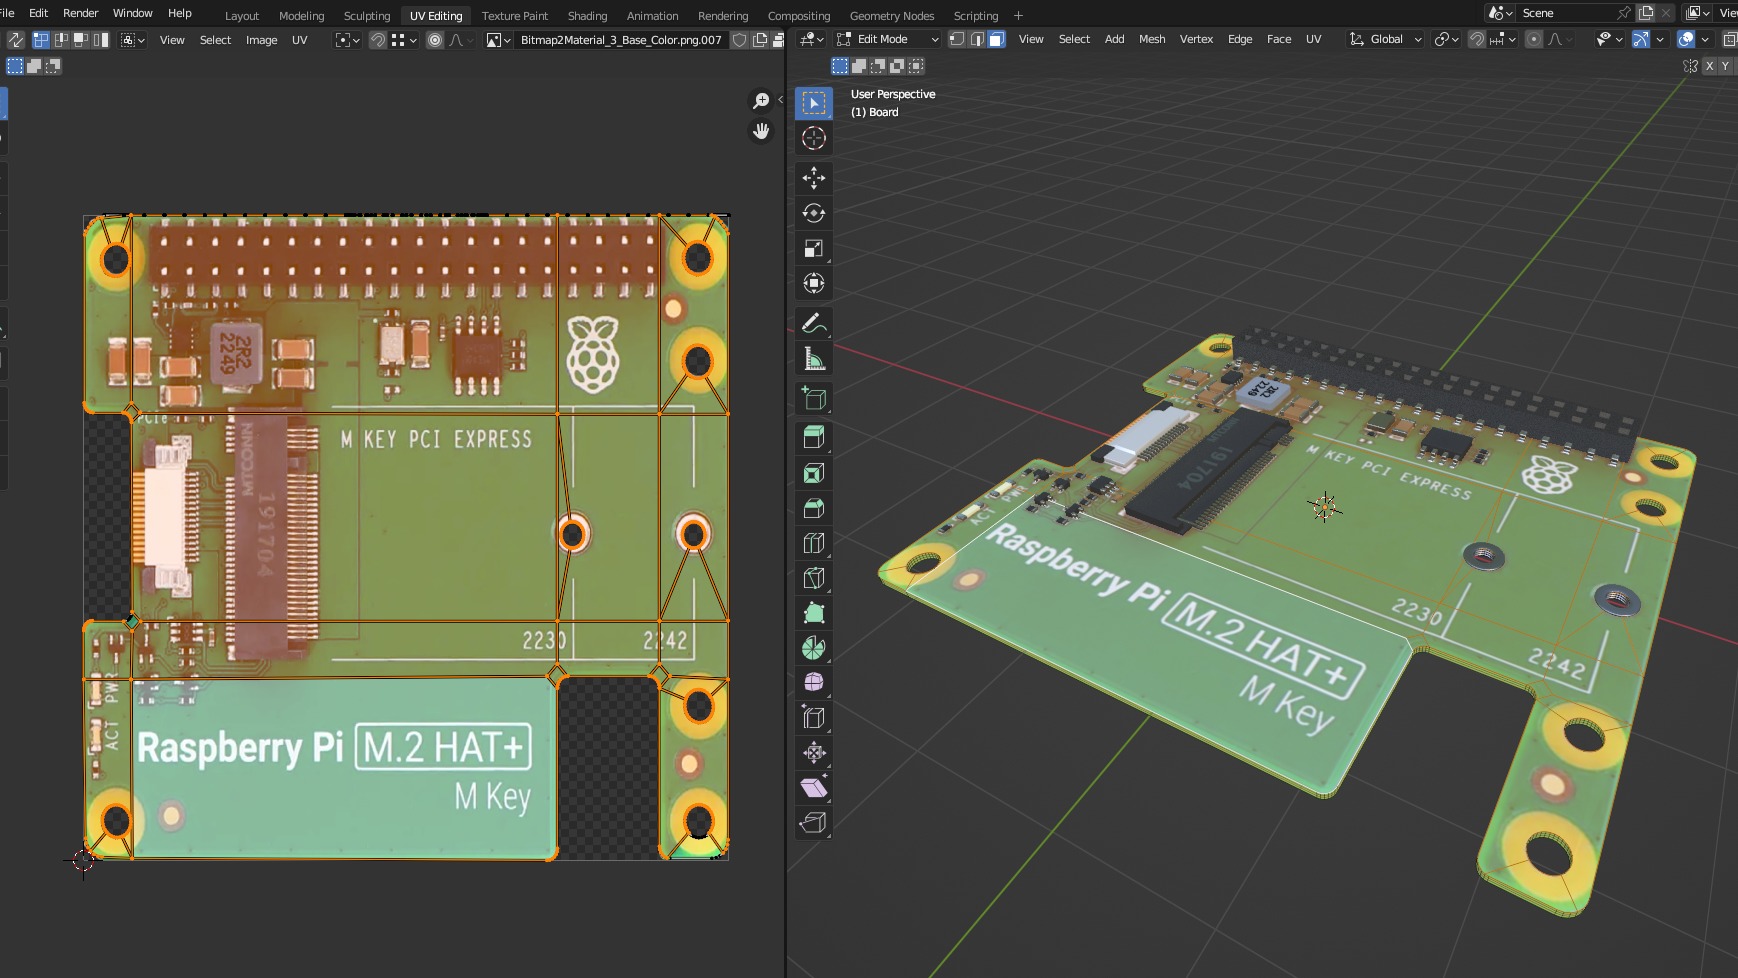Open the pivot point dropdown in 3D viewport
The height and width of the screenshot is (978, 1738).
(1446, 39)
